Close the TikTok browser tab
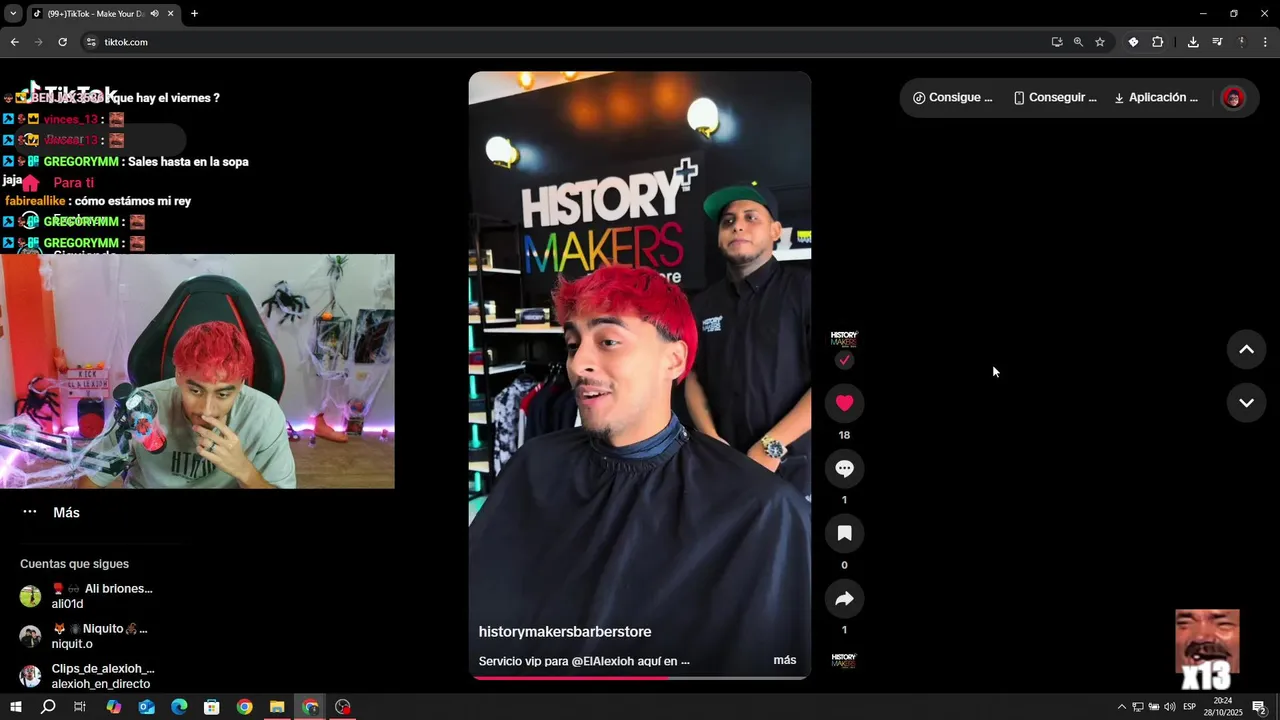1280x720 pixels. click(170, 14)
